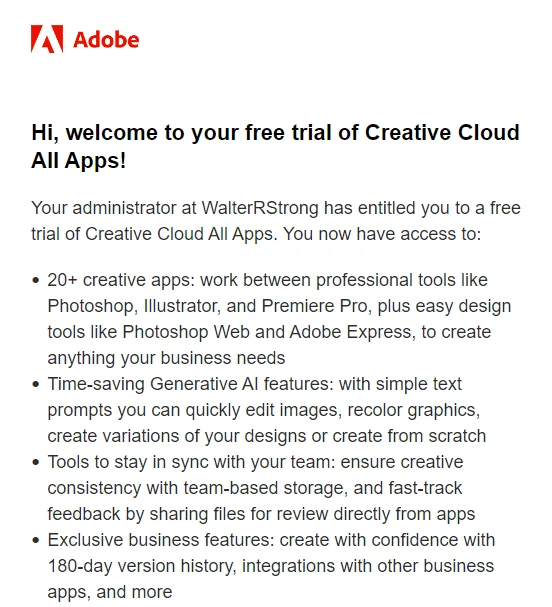Screen dimensions: 552x607
Task: Click the welcome heading about free trial
Action: tap(275, 146)
